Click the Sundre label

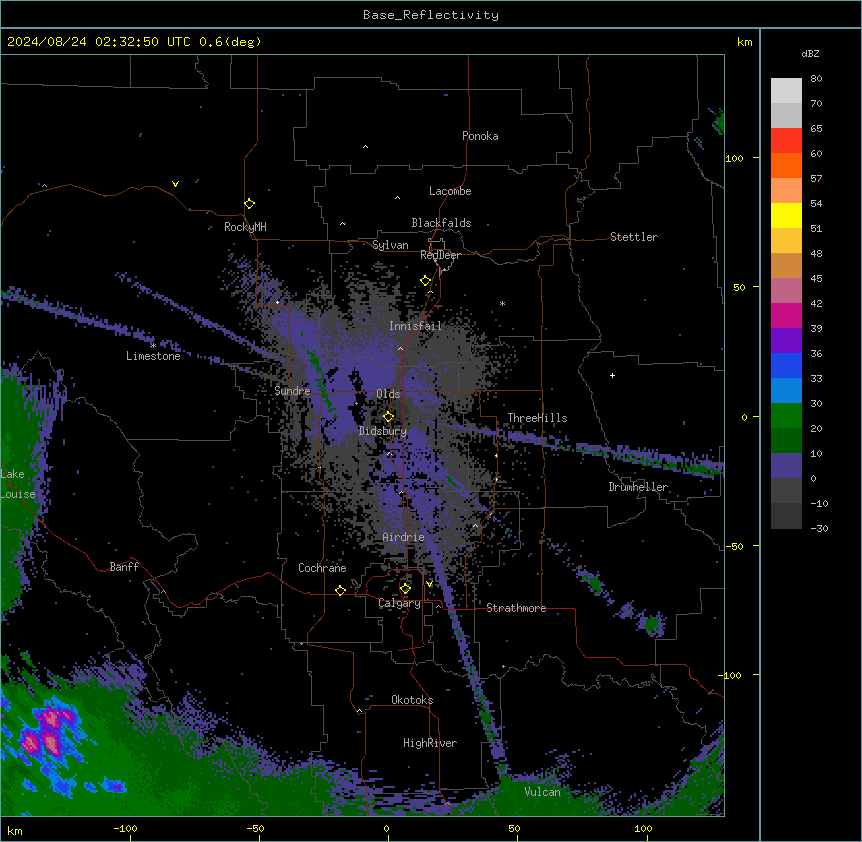pos(292,391)
